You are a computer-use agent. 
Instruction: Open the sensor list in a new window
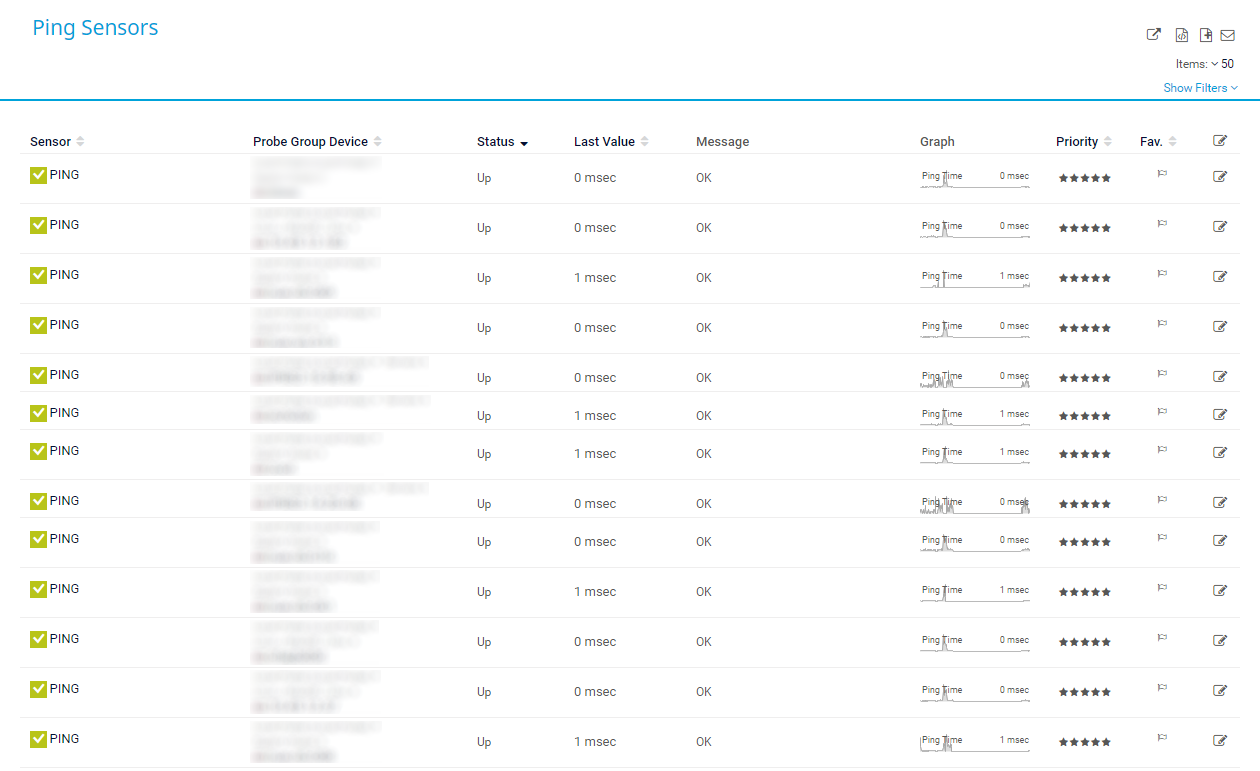1153,35
